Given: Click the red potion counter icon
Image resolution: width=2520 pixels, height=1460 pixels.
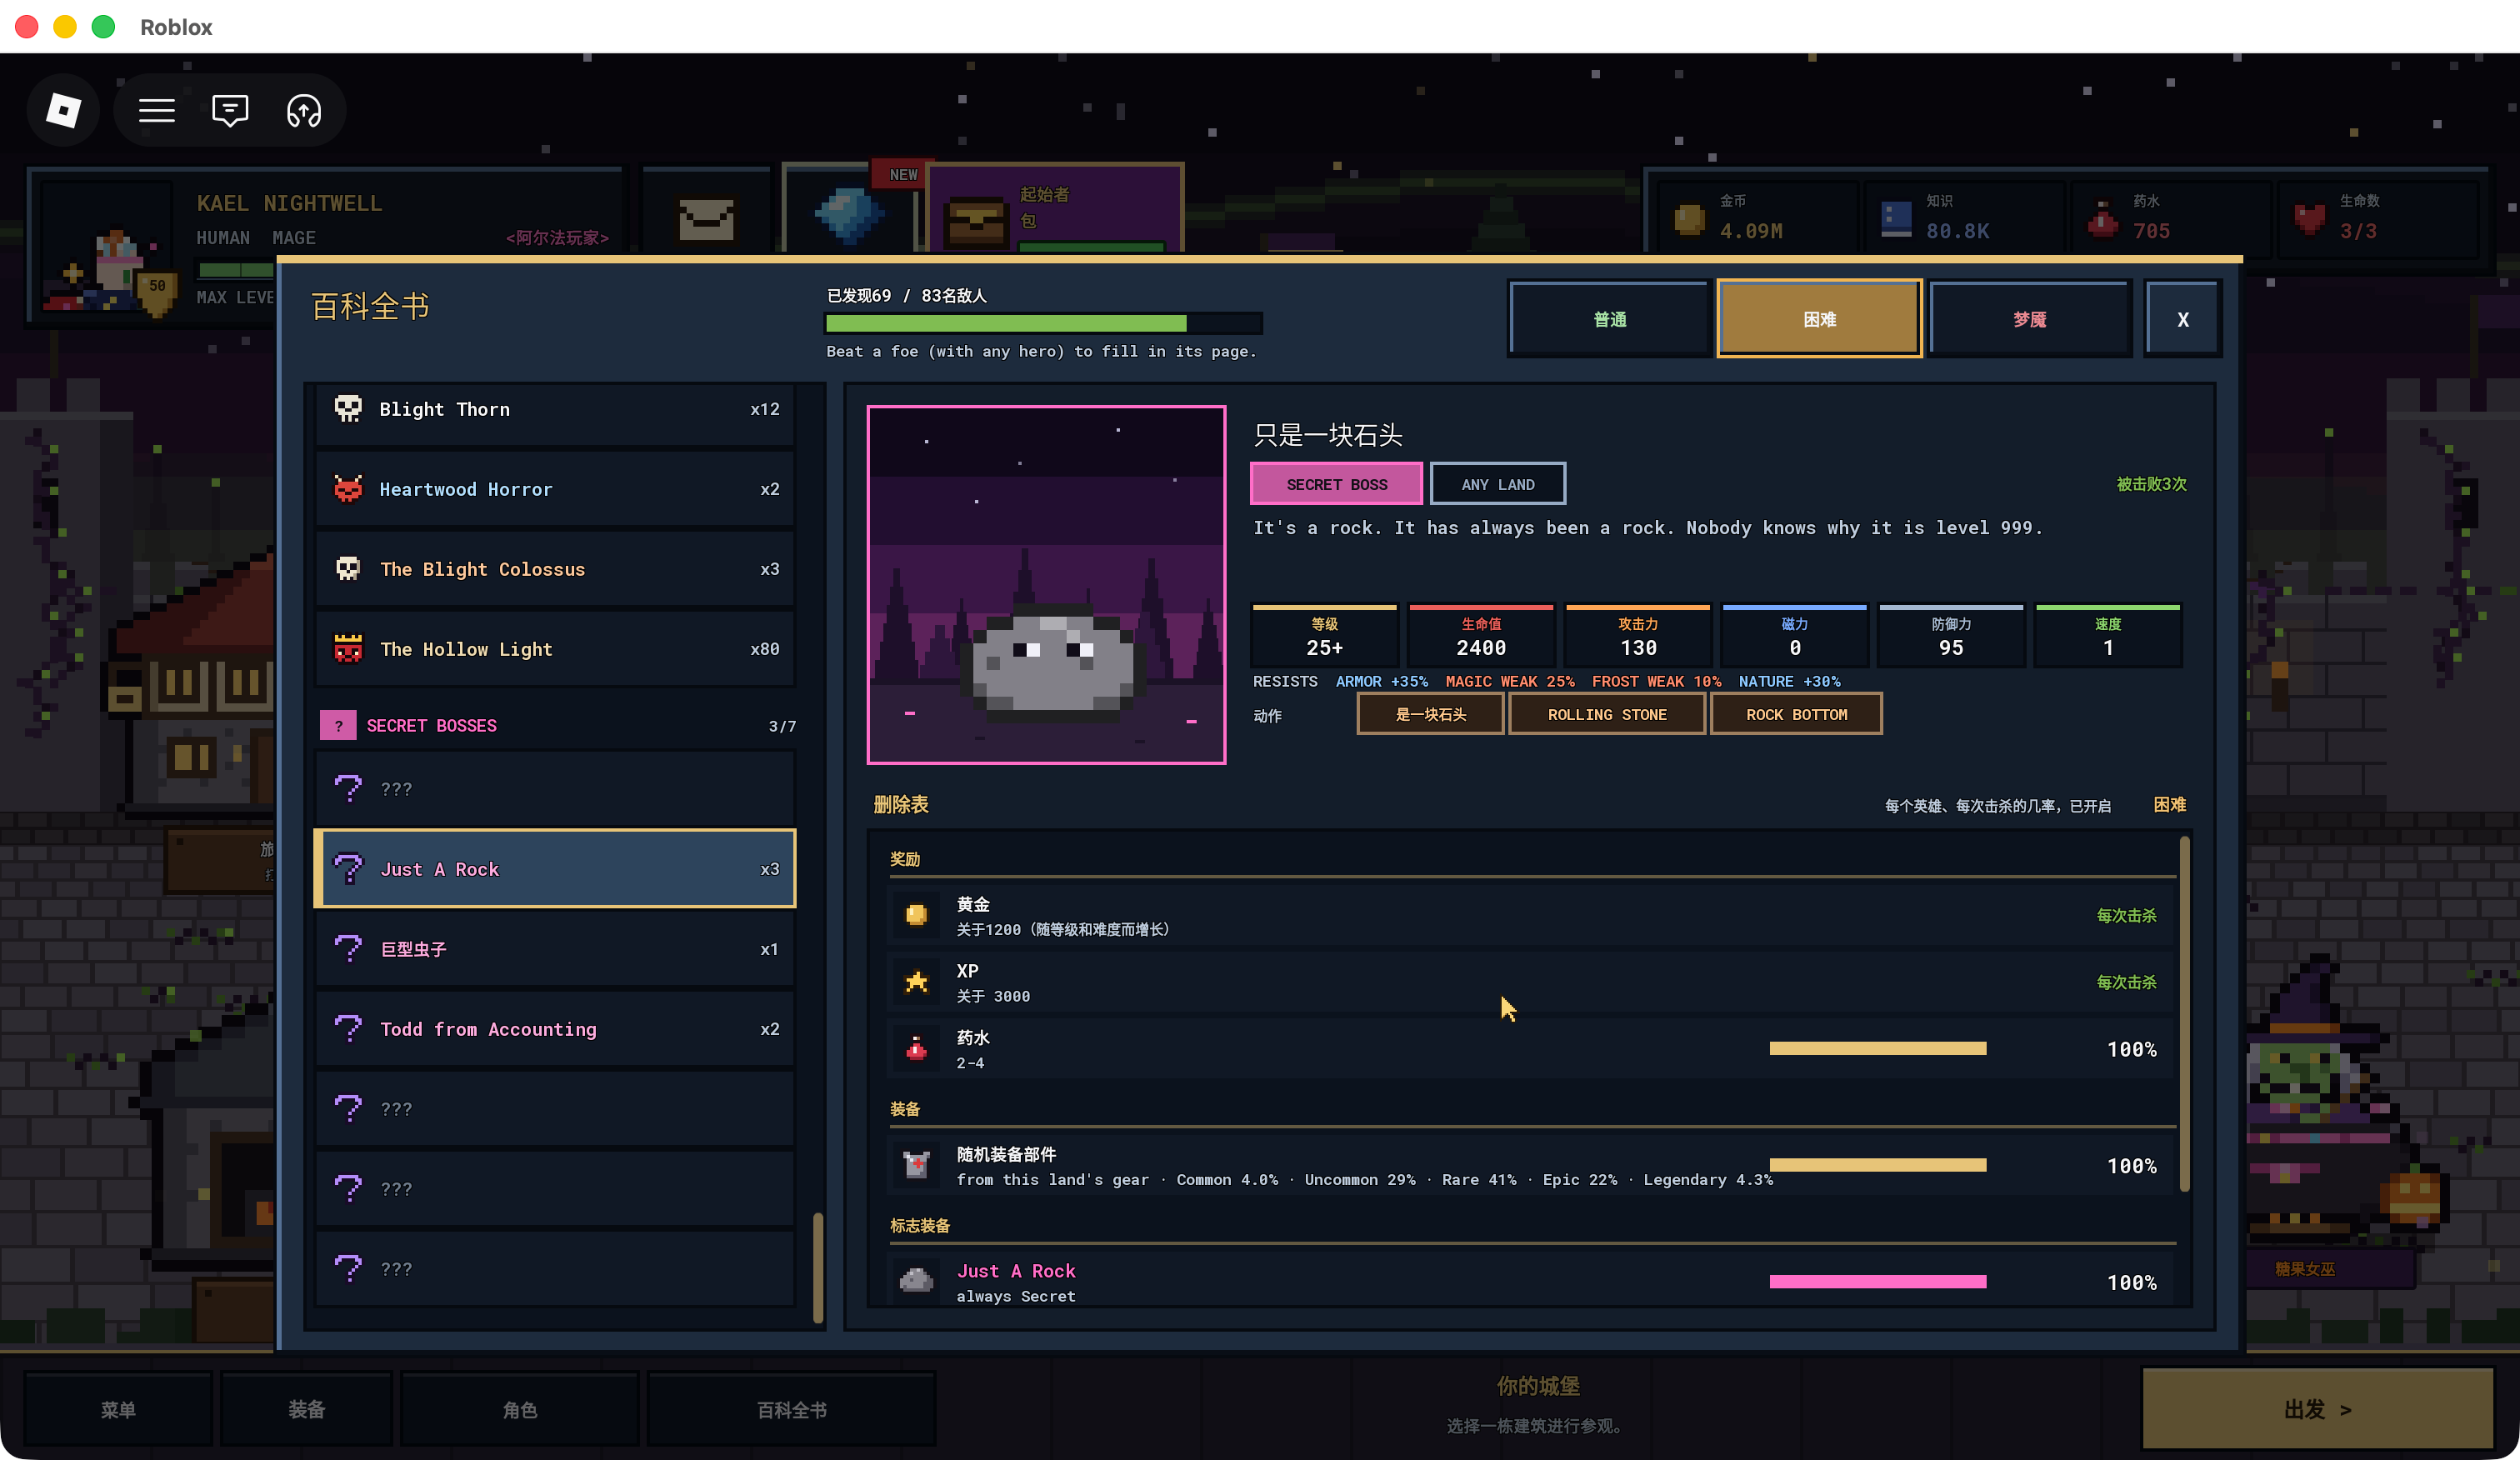Looking at the screenshot, I should tap(2103, 218).
